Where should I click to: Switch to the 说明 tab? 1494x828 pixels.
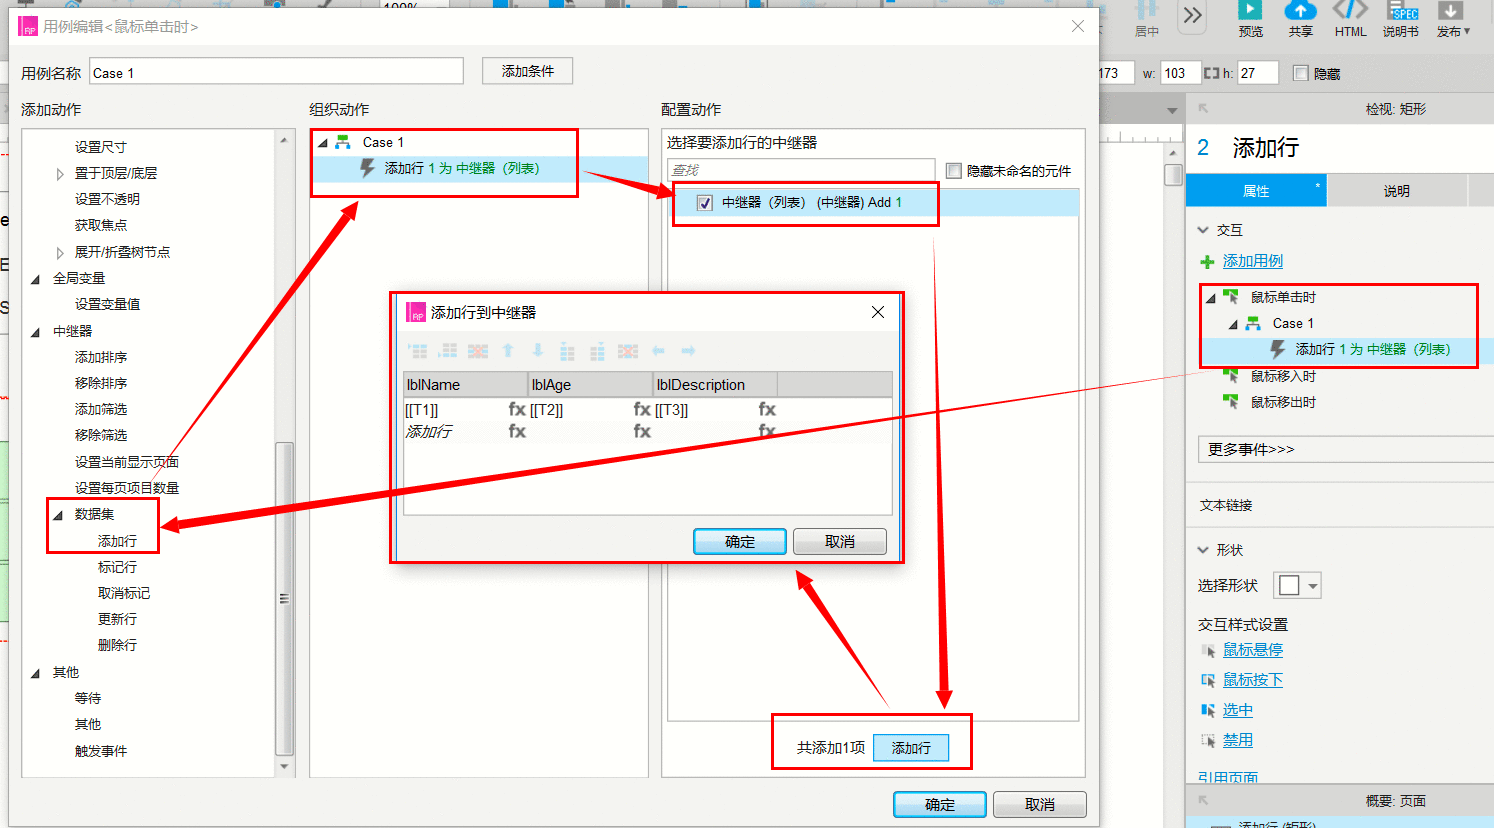pos(1396,191)
